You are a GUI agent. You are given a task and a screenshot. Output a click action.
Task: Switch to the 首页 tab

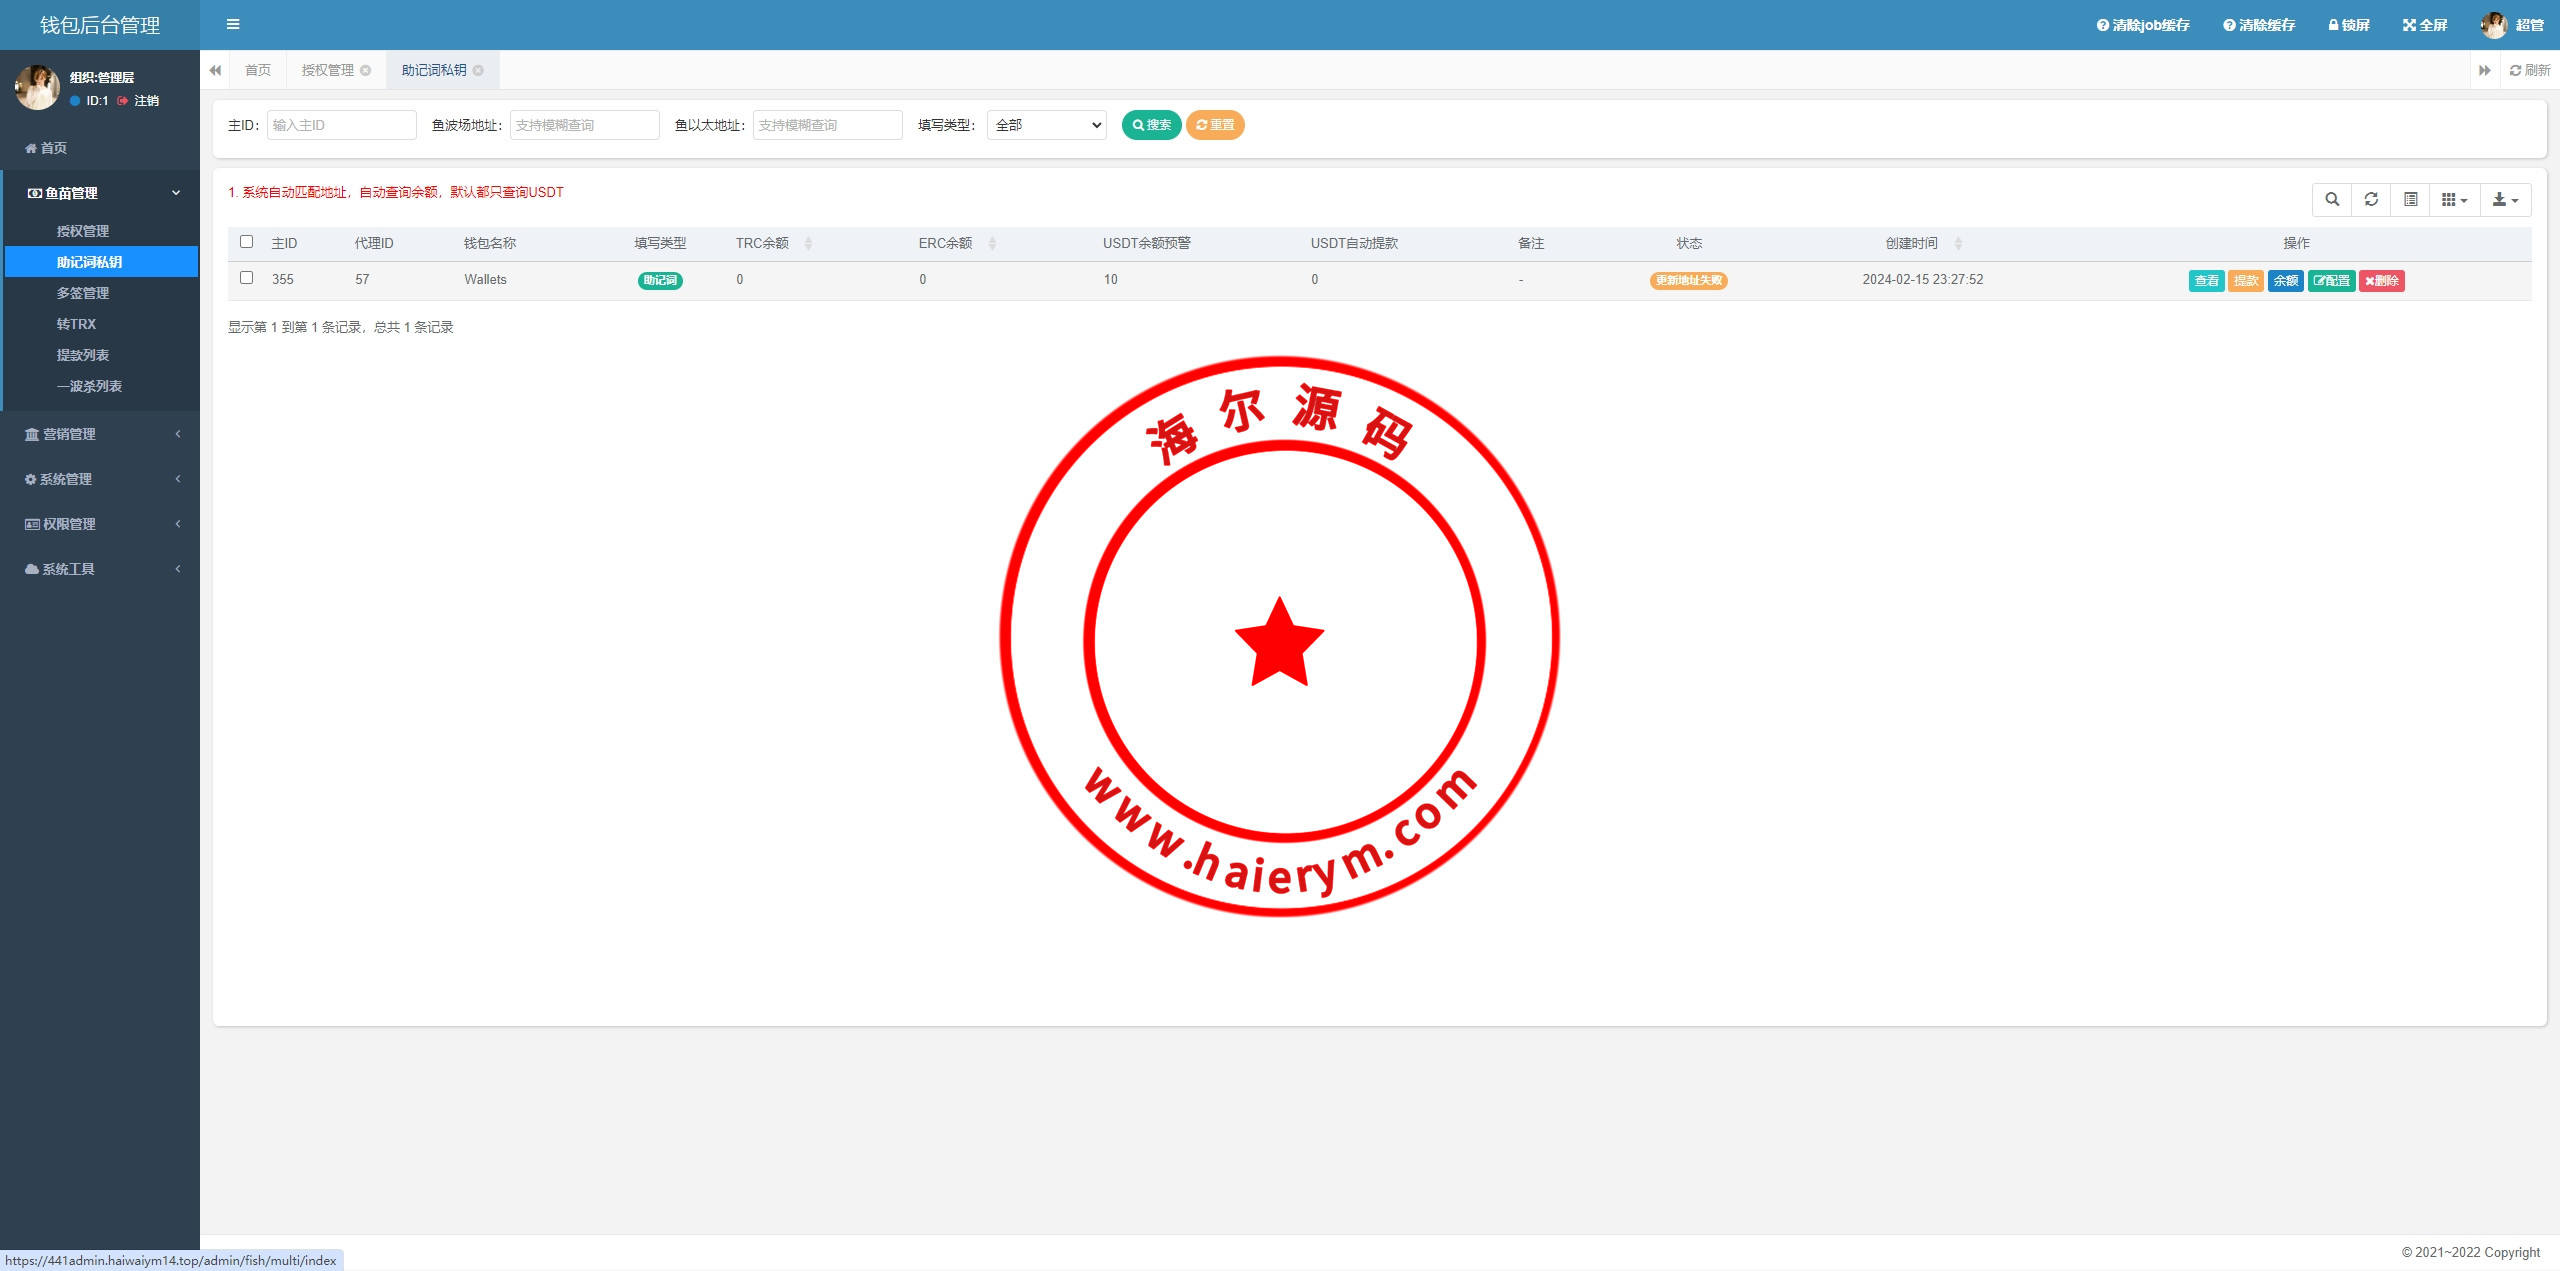pyautogui.click(x=258, y=70)
